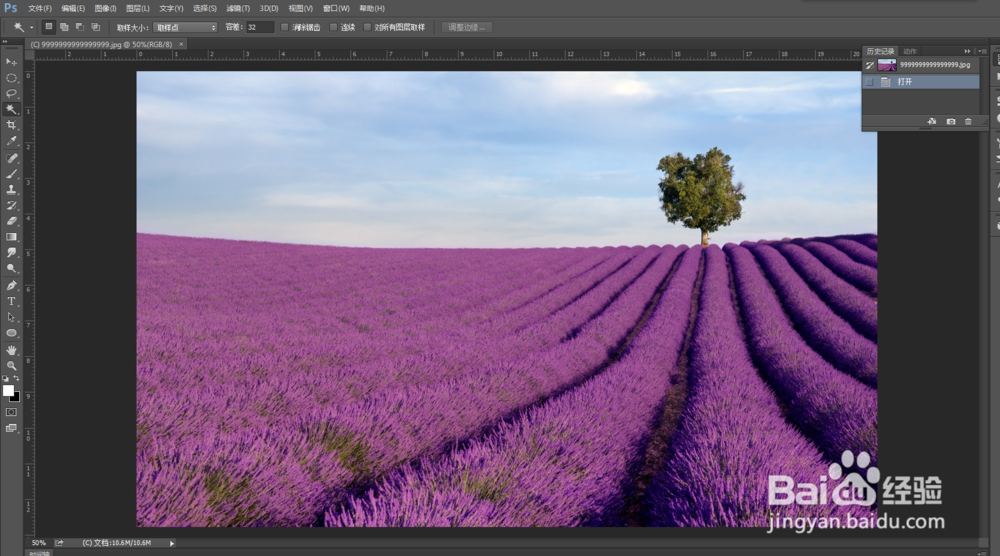The height and width of the screenshot is (556, 1000).
Task: Open the 文件(F) menu
Action: pyautogui.click(x=40, y=8)
